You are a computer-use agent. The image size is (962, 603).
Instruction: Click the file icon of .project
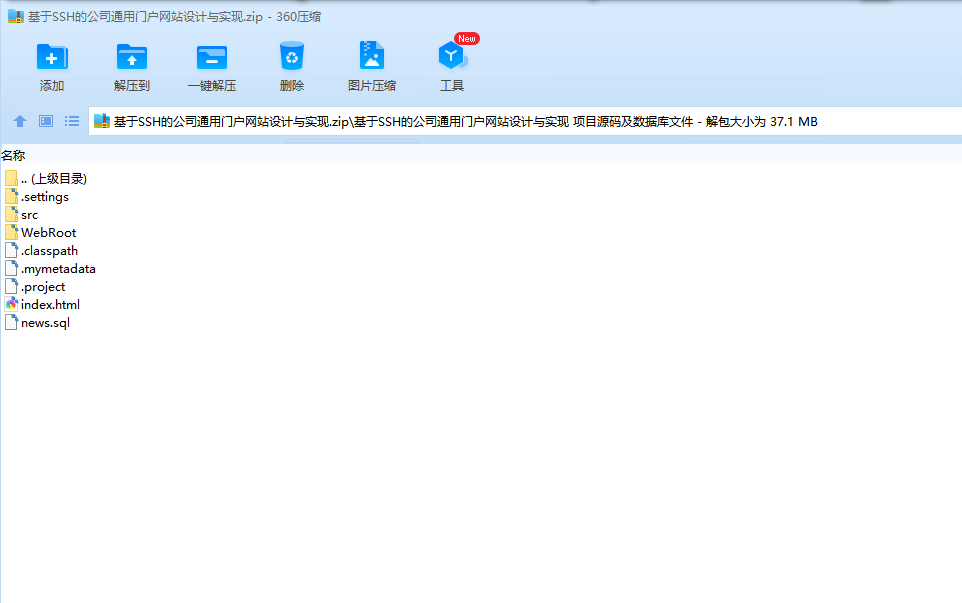click(x=11, y=286)
